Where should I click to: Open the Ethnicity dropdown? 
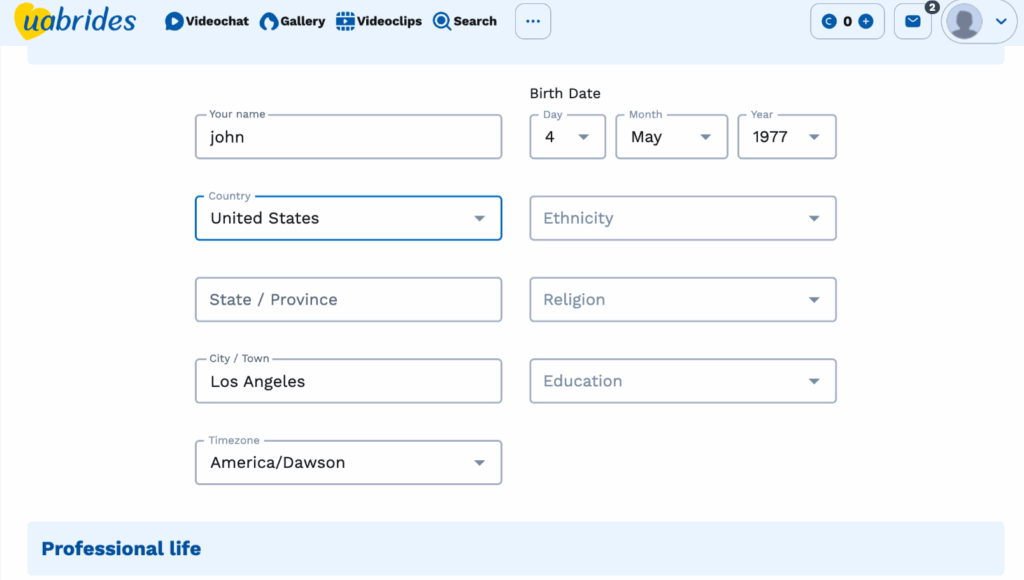[682, 218]
